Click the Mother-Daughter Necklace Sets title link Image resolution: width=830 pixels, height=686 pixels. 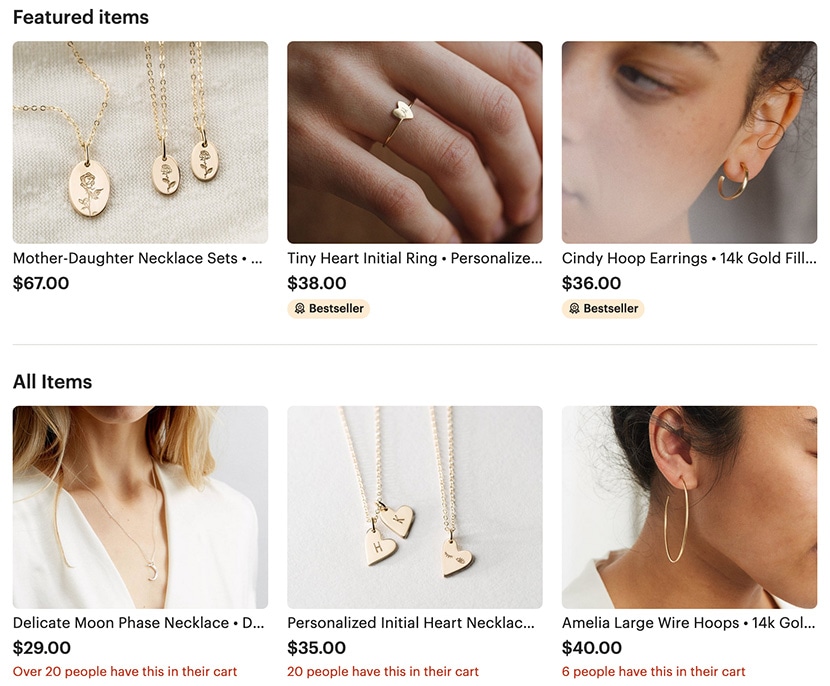[138, 258]
